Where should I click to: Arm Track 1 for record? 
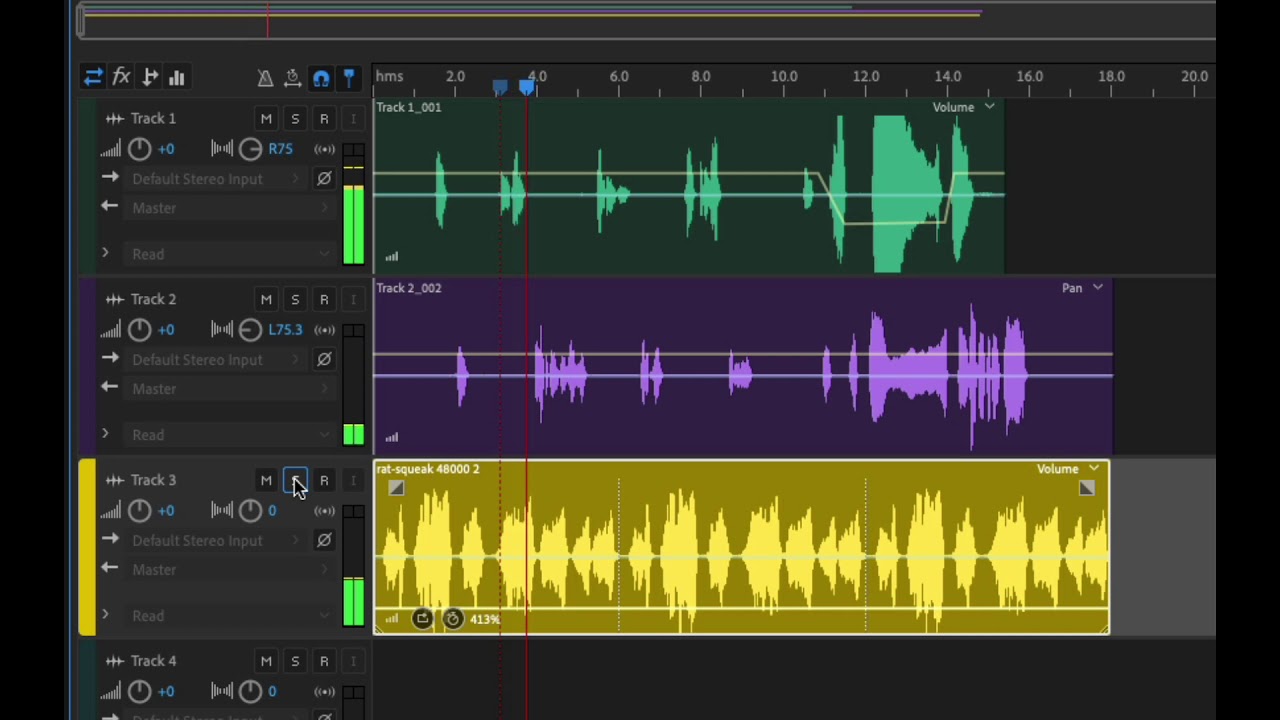pyautogui.click(x=324, y=119)
